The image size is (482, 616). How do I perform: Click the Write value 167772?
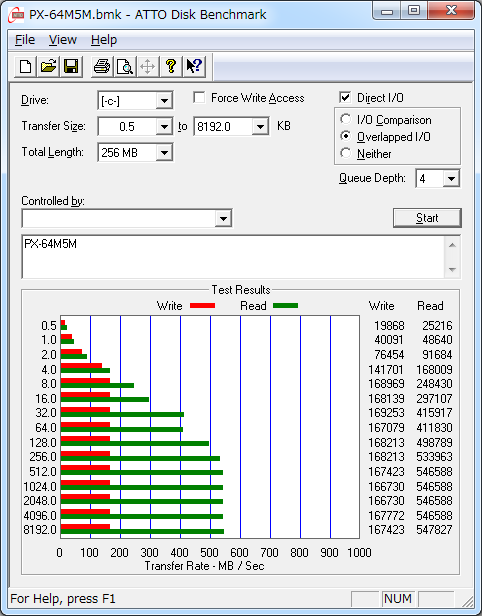tap(386, 515)
